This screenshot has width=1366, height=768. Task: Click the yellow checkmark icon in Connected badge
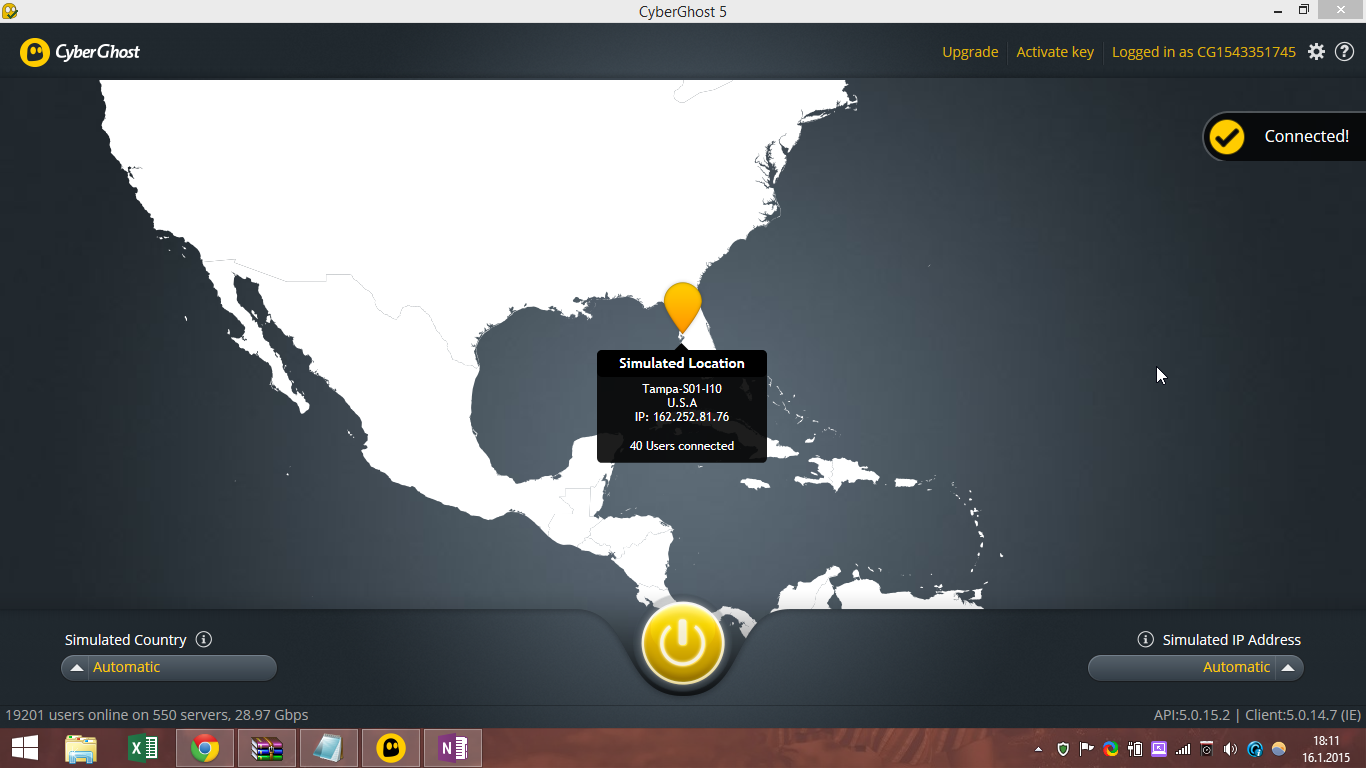[1227, 137]
